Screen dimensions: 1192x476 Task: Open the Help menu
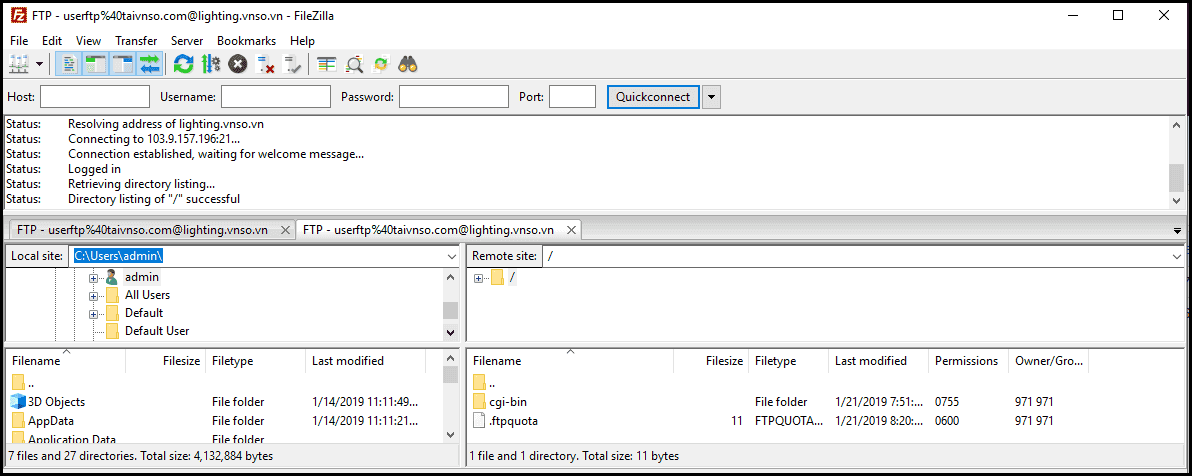(x=302, y=41)
